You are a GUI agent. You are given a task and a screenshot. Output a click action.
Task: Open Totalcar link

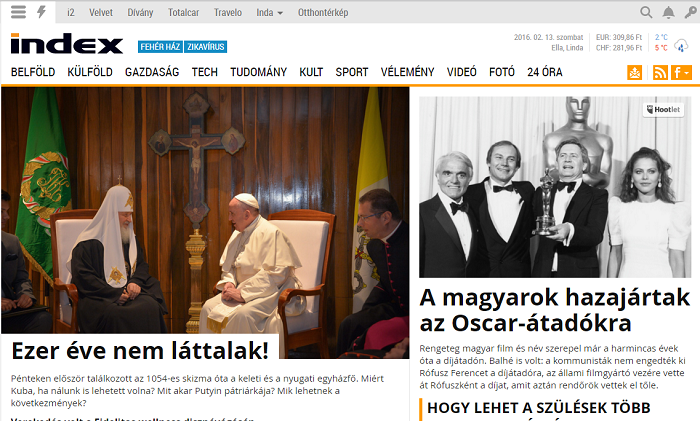coord(183,13)
